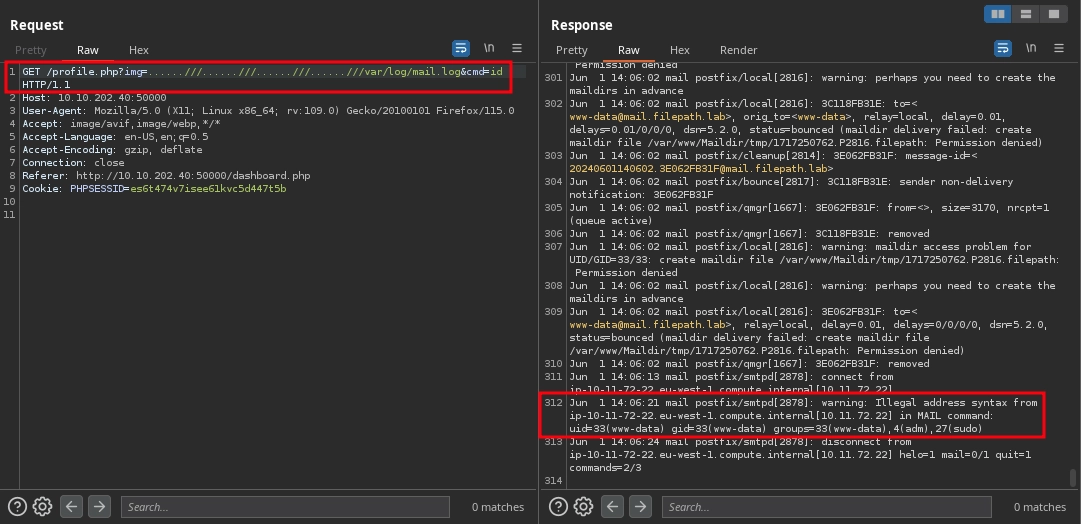Show non-printable characters in Response panel
Viewport: 1081px width, 524px height.
coord(1030,48)
